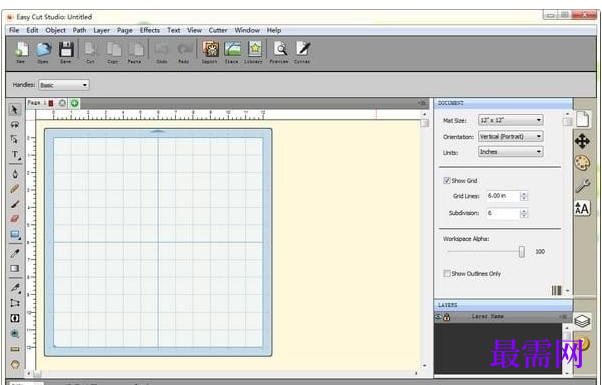Open the Library toolbar icon
The width and height of the screenshot is (602, 385).
[254, 51]
